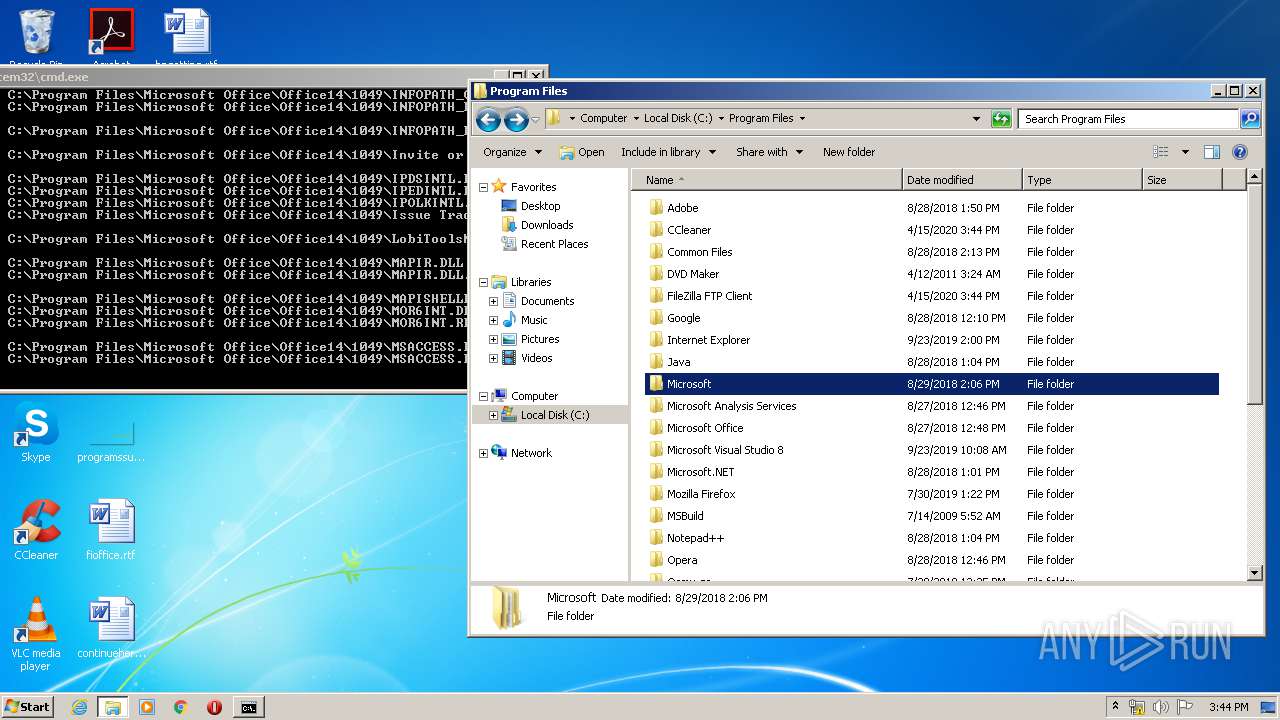Open the address bar history dropdown

coord(976,118)
